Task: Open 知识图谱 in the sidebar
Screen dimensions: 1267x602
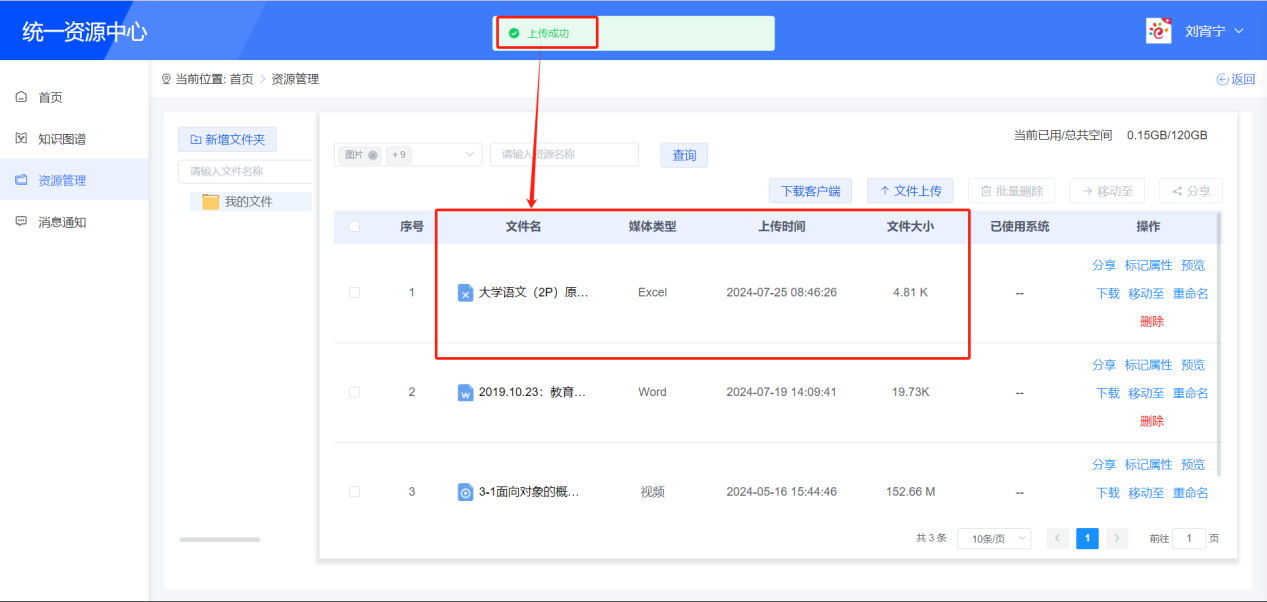Action: tap(61, 139)
